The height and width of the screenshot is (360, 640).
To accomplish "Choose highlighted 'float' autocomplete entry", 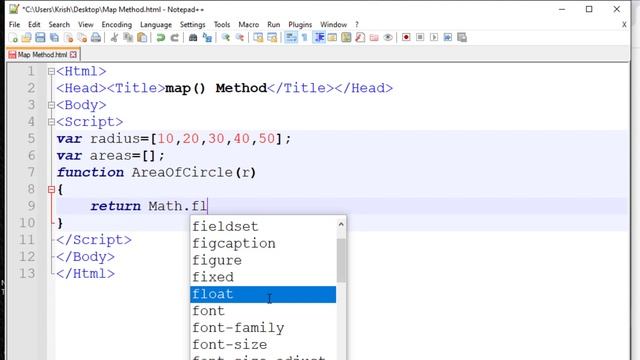I will coord(263,294).
